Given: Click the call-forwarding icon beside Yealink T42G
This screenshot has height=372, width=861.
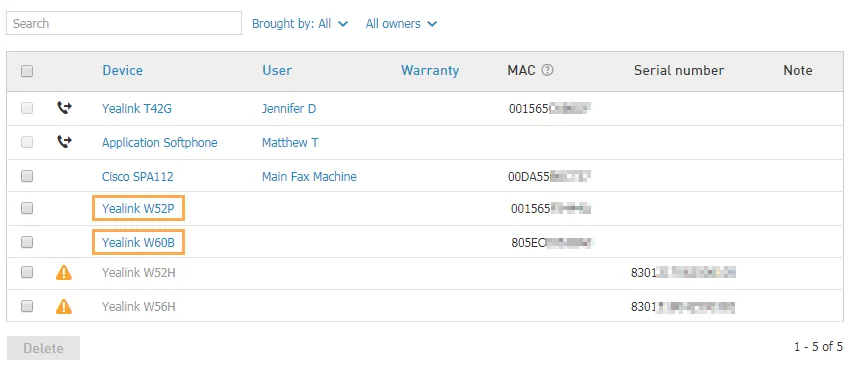Looking at the screenshot, I should pyautogui.click(x=64, y=108).
